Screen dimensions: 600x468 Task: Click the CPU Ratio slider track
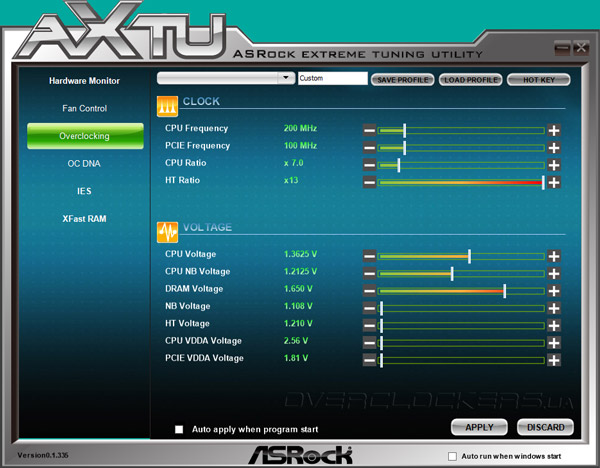(461, 165)
